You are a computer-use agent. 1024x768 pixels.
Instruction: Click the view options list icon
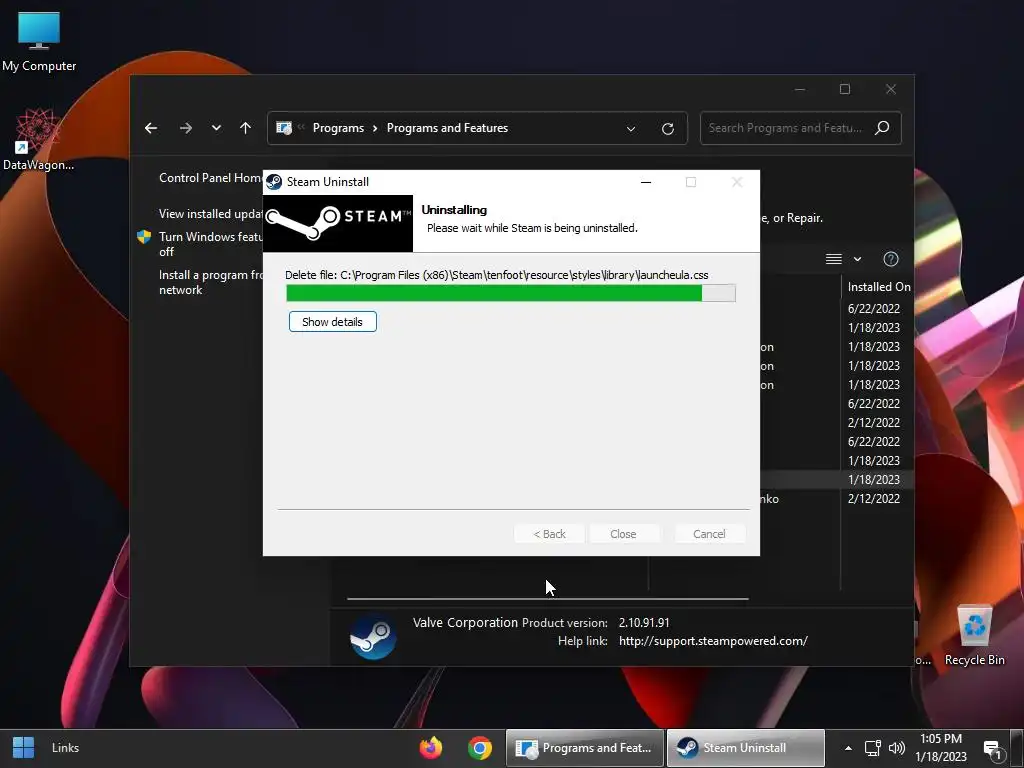coord(833,259)
